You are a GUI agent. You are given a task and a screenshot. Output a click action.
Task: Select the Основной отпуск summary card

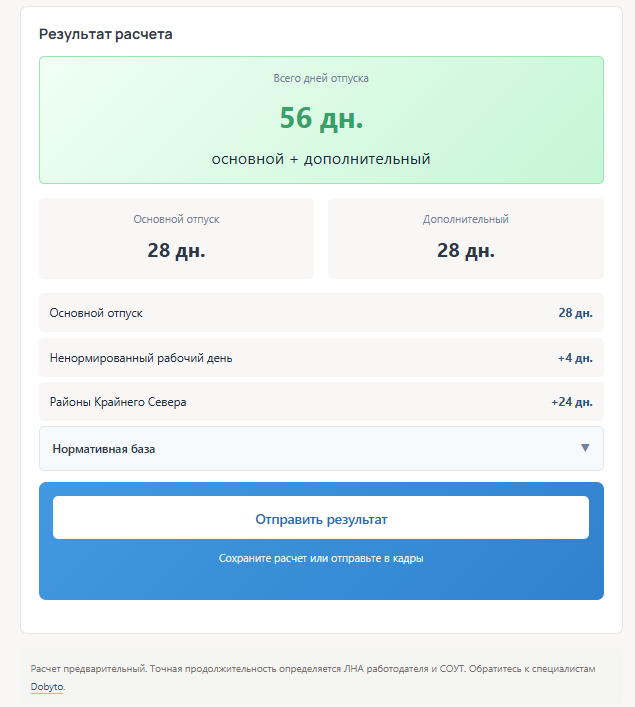tap(176, 238)
